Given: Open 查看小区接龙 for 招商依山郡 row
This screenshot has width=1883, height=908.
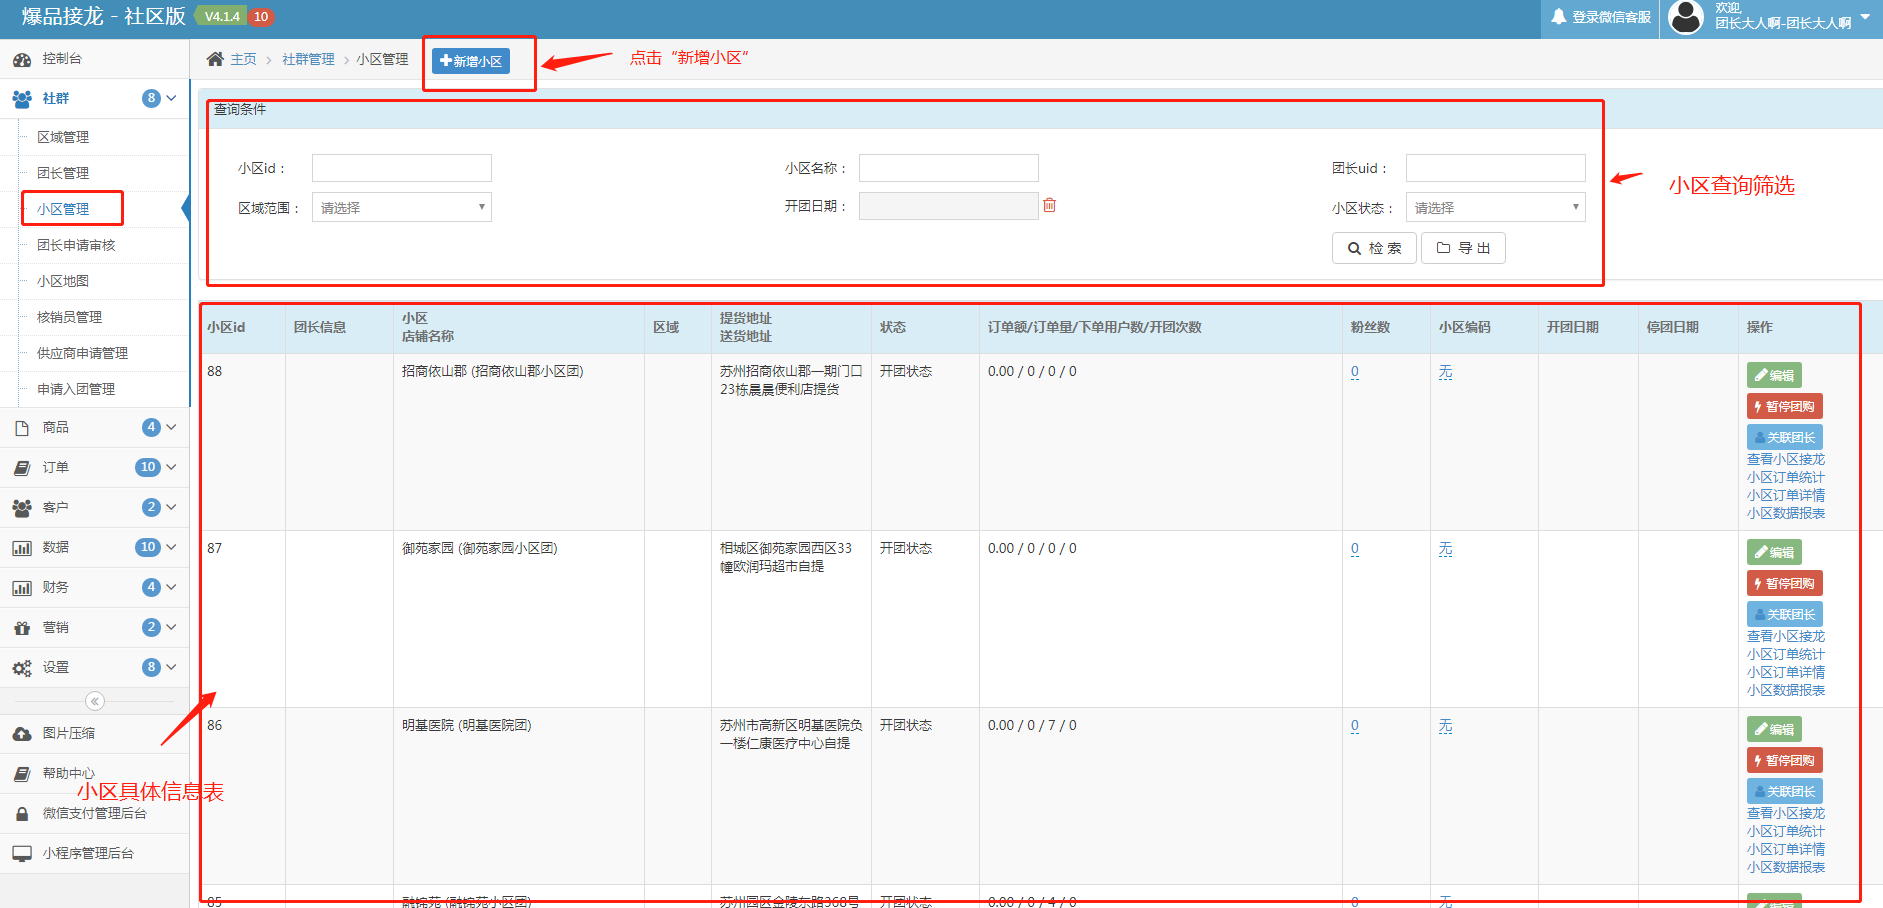Looking at the screenshot, I should [x=1786, y=459].
